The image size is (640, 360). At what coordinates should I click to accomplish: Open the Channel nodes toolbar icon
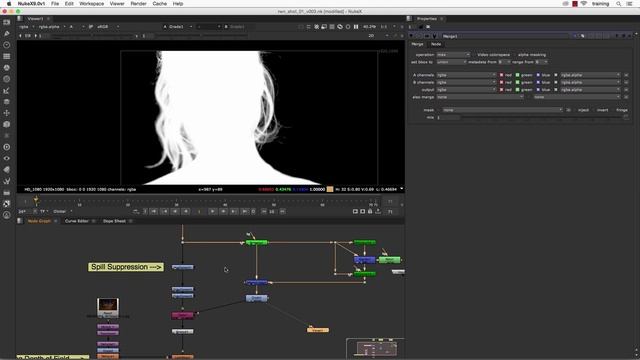(7, 56)
